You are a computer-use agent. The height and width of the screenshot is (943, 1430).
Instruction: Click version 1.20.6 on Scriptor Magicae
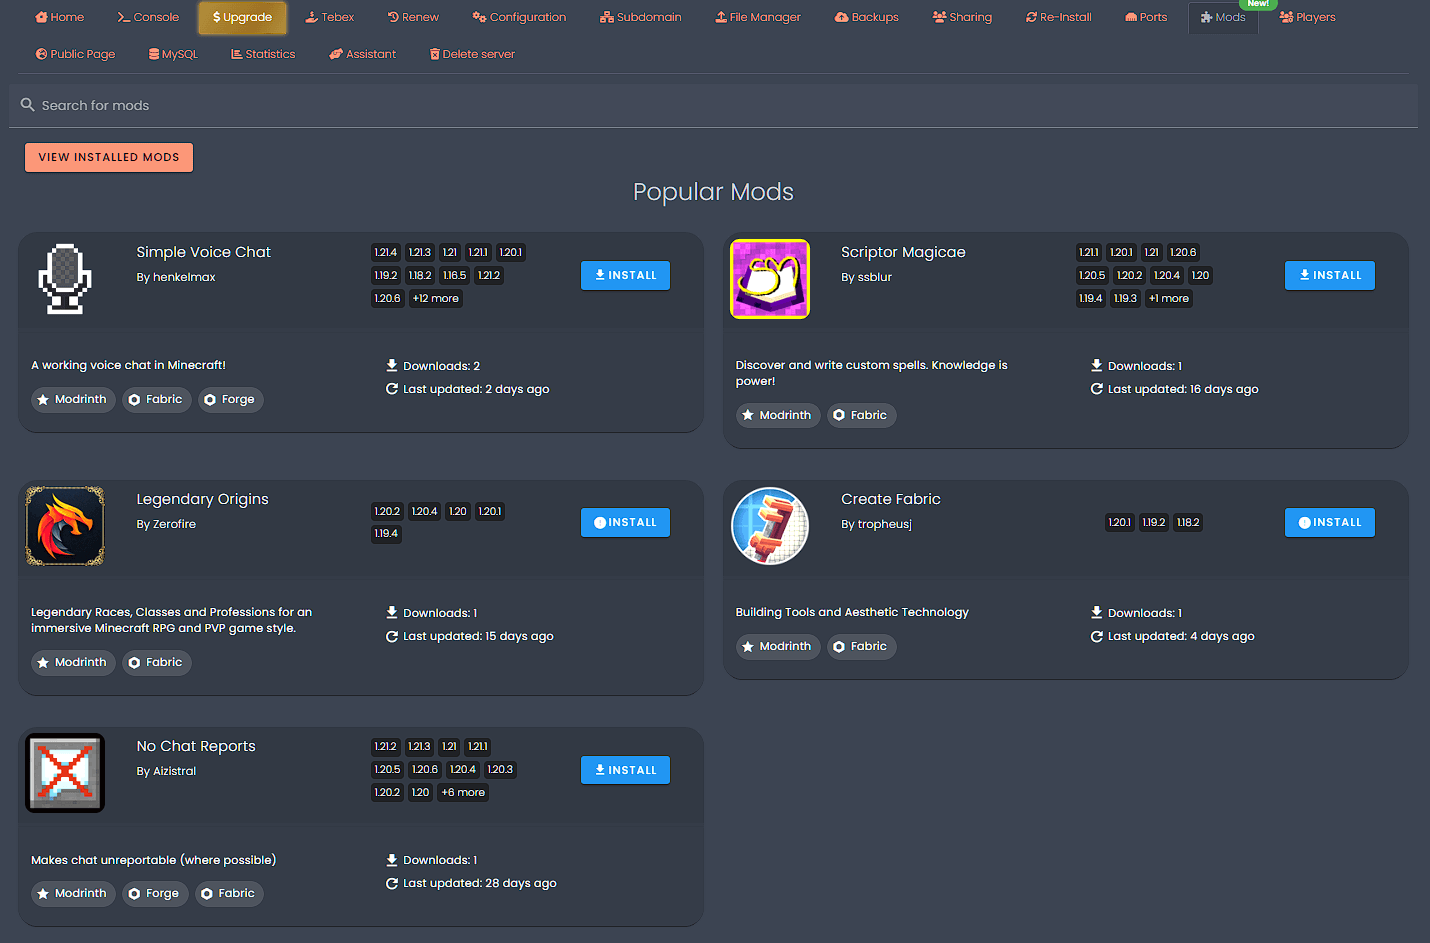pos(1183,252)
